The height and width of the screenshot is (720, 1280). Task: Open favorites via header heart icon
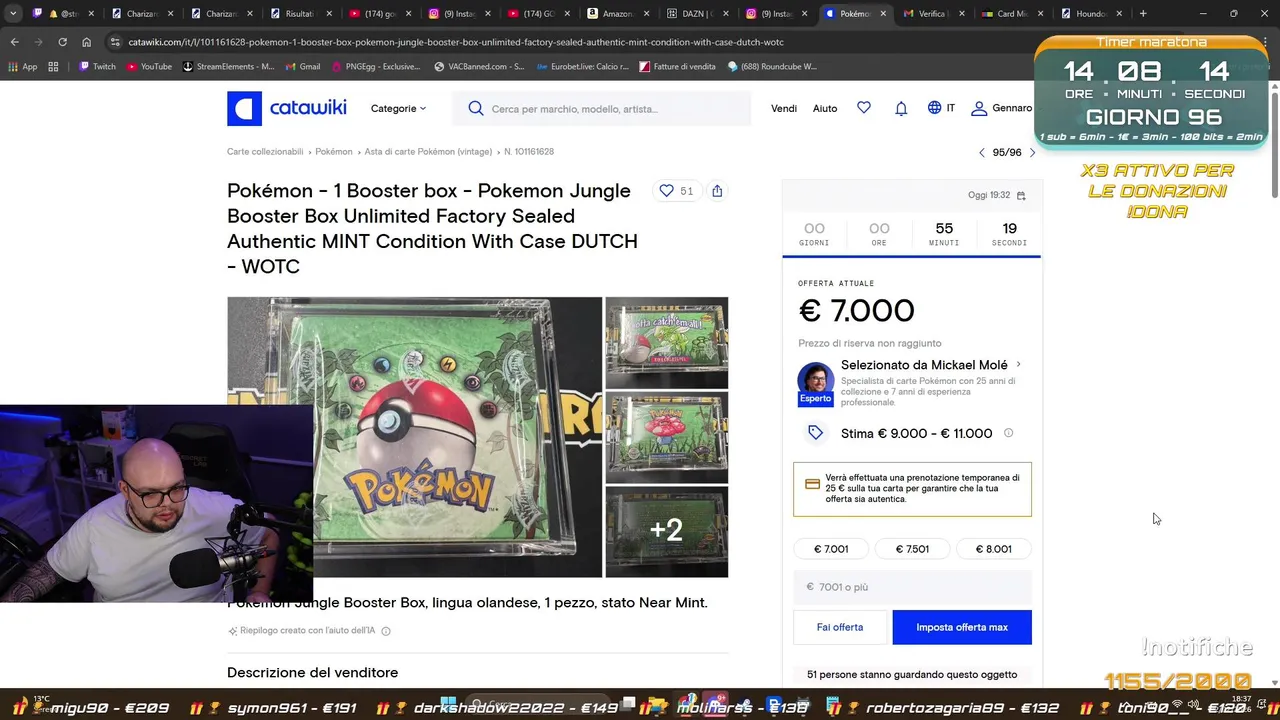[x=864, y=107]
